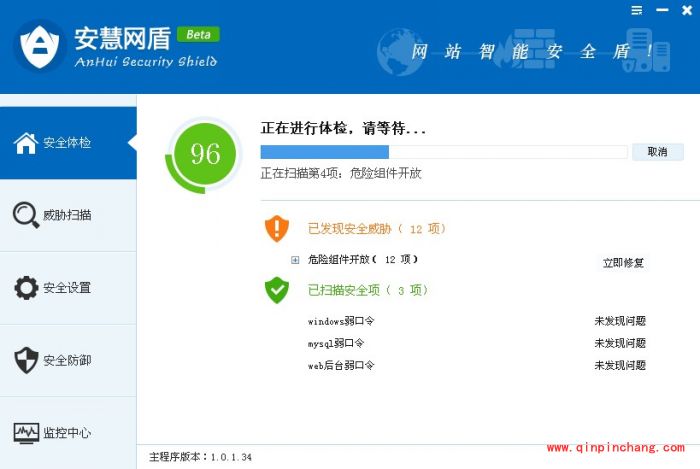This screenshot has height=469, width=700.
Task: Switch to the 安全设置 tab
Action: (67, 288)
